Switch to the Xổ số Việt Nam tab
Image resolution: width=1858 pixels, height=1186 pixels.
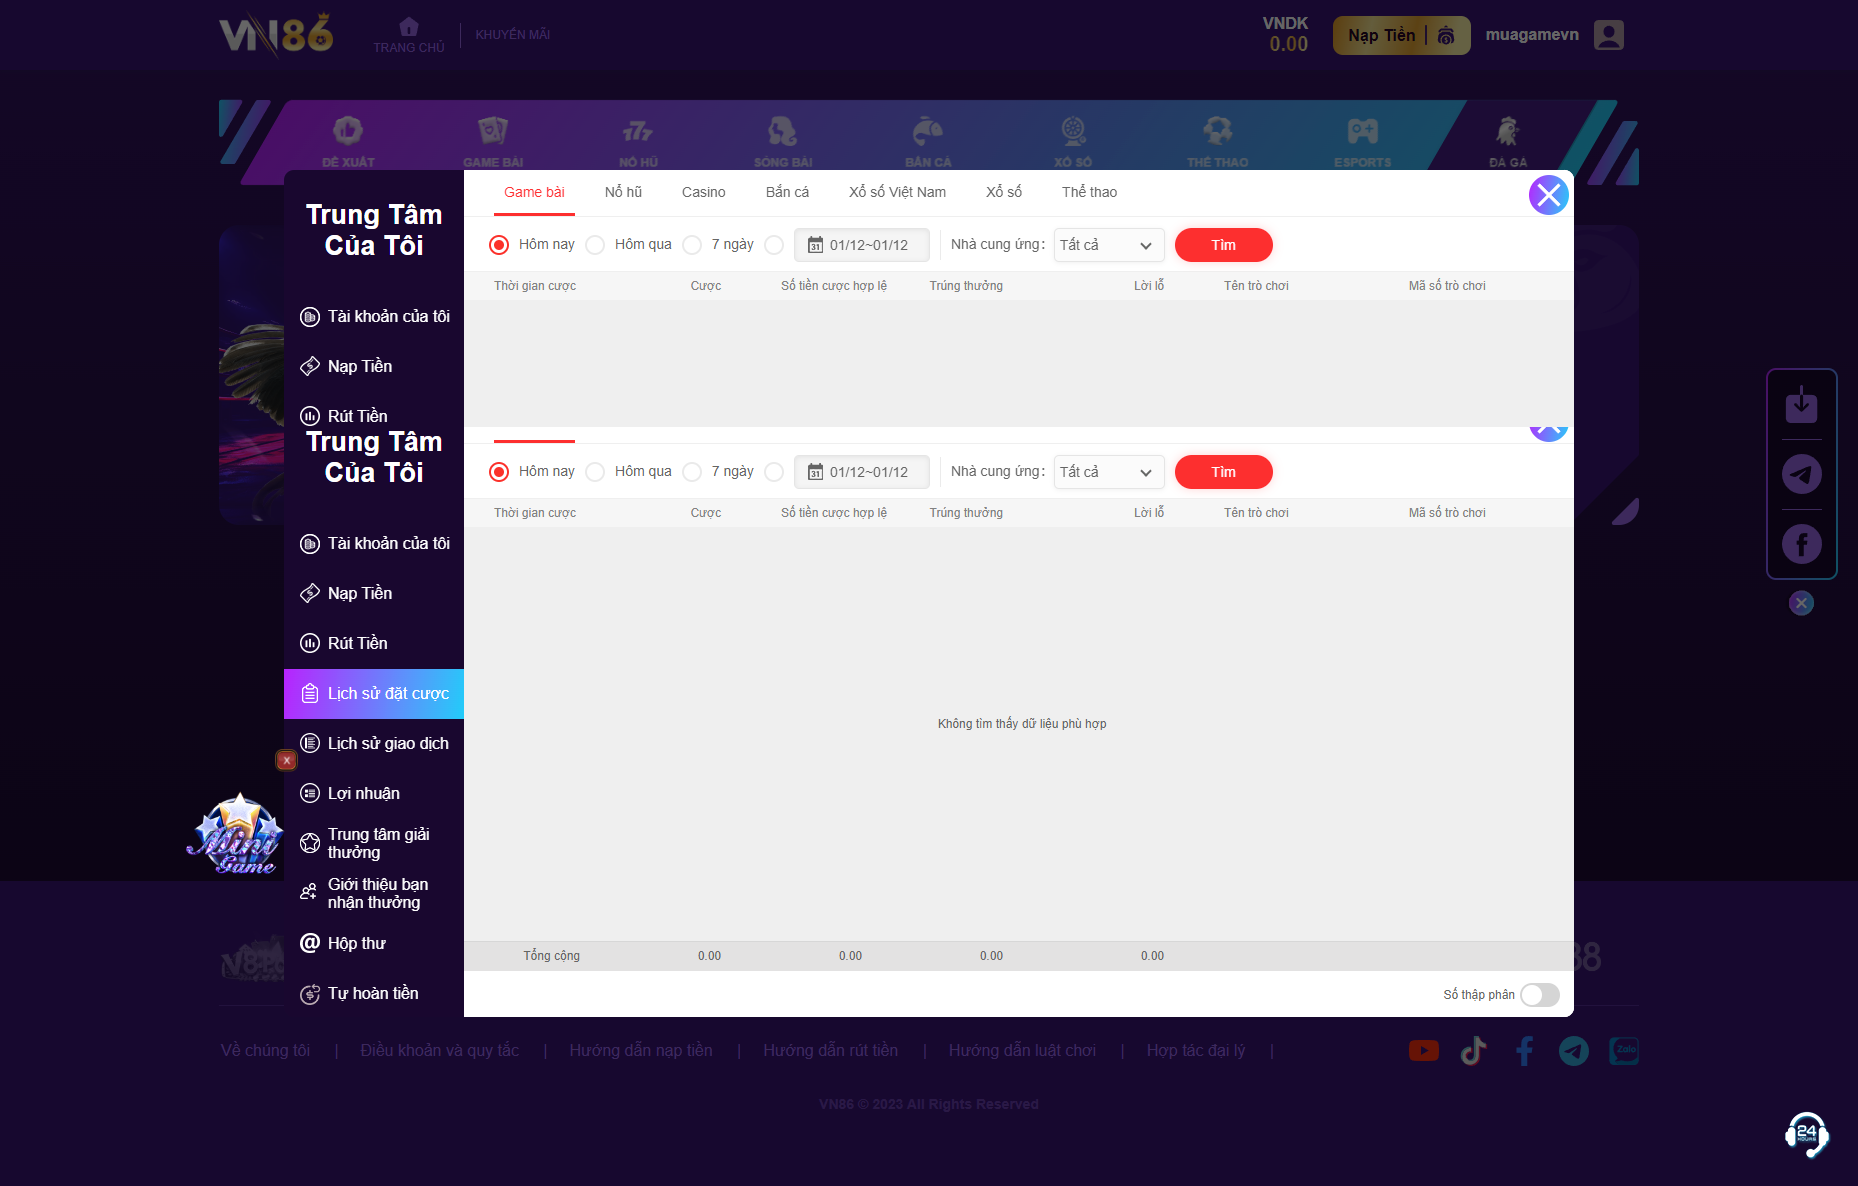tap(897, 192)
